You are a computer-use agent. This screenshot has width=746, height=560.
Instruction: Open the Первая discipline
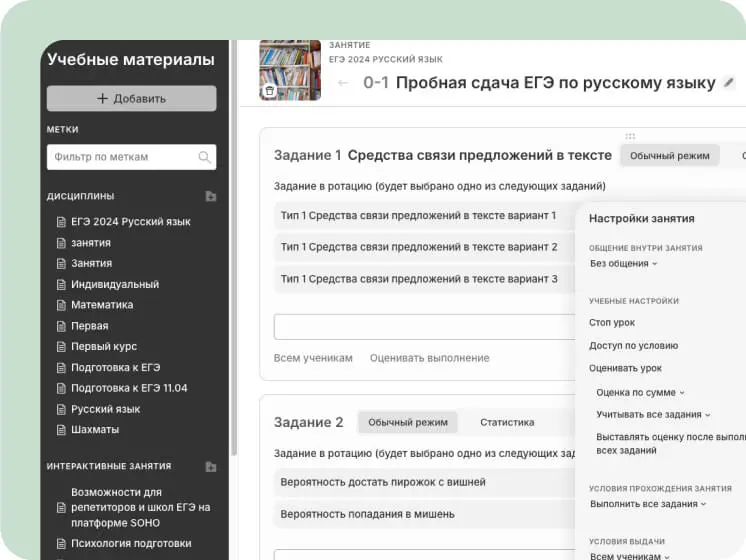(89, 326)
